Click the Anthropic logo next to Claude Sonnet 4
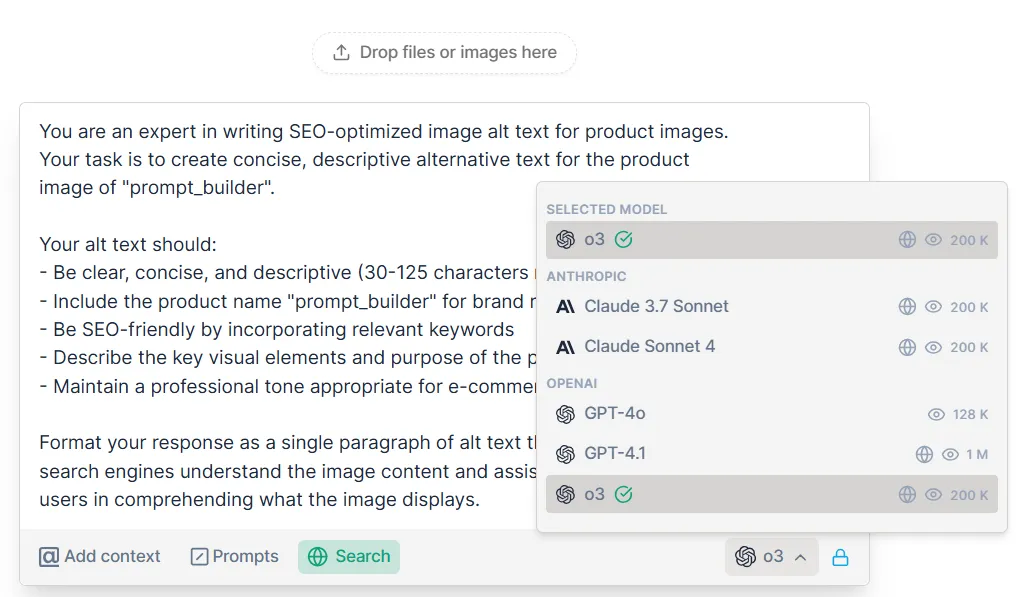This screenshot has height=597, width=1030. [565, 347]
